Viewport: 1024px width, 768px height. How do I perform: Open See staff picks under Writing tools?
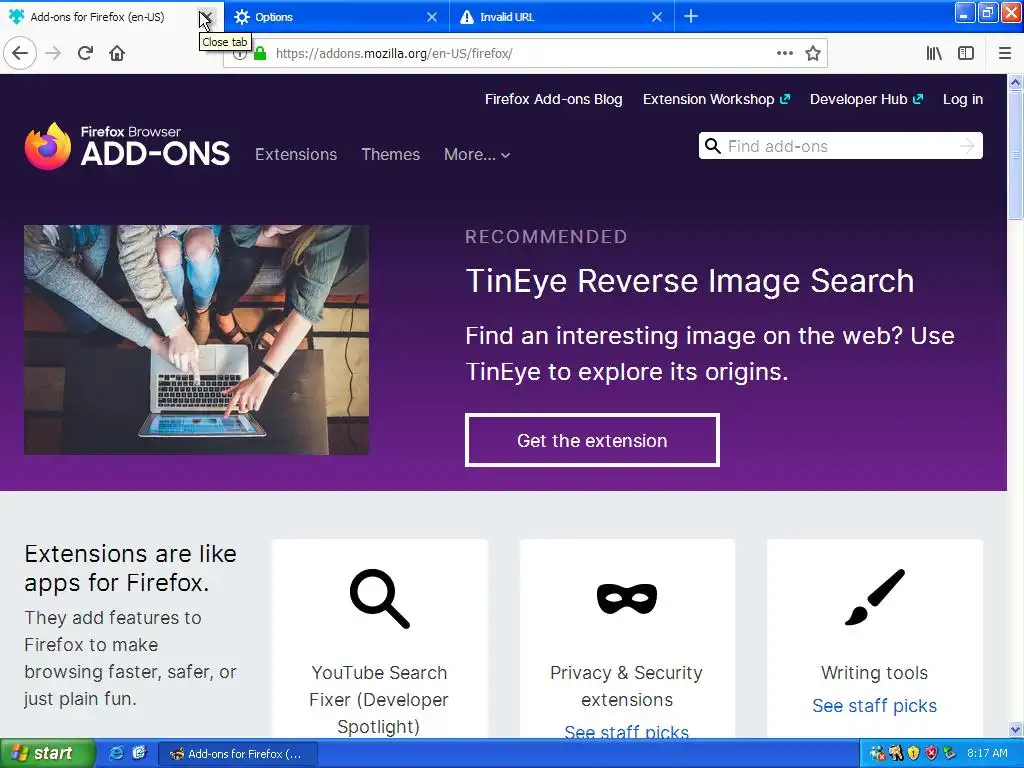874,705
